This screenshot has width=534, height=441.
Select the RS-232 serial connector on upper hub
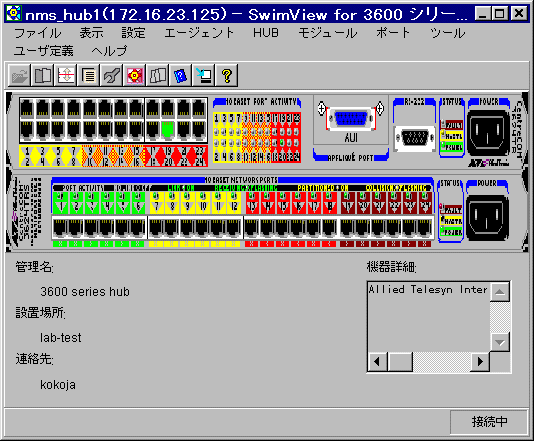point(414,139)
